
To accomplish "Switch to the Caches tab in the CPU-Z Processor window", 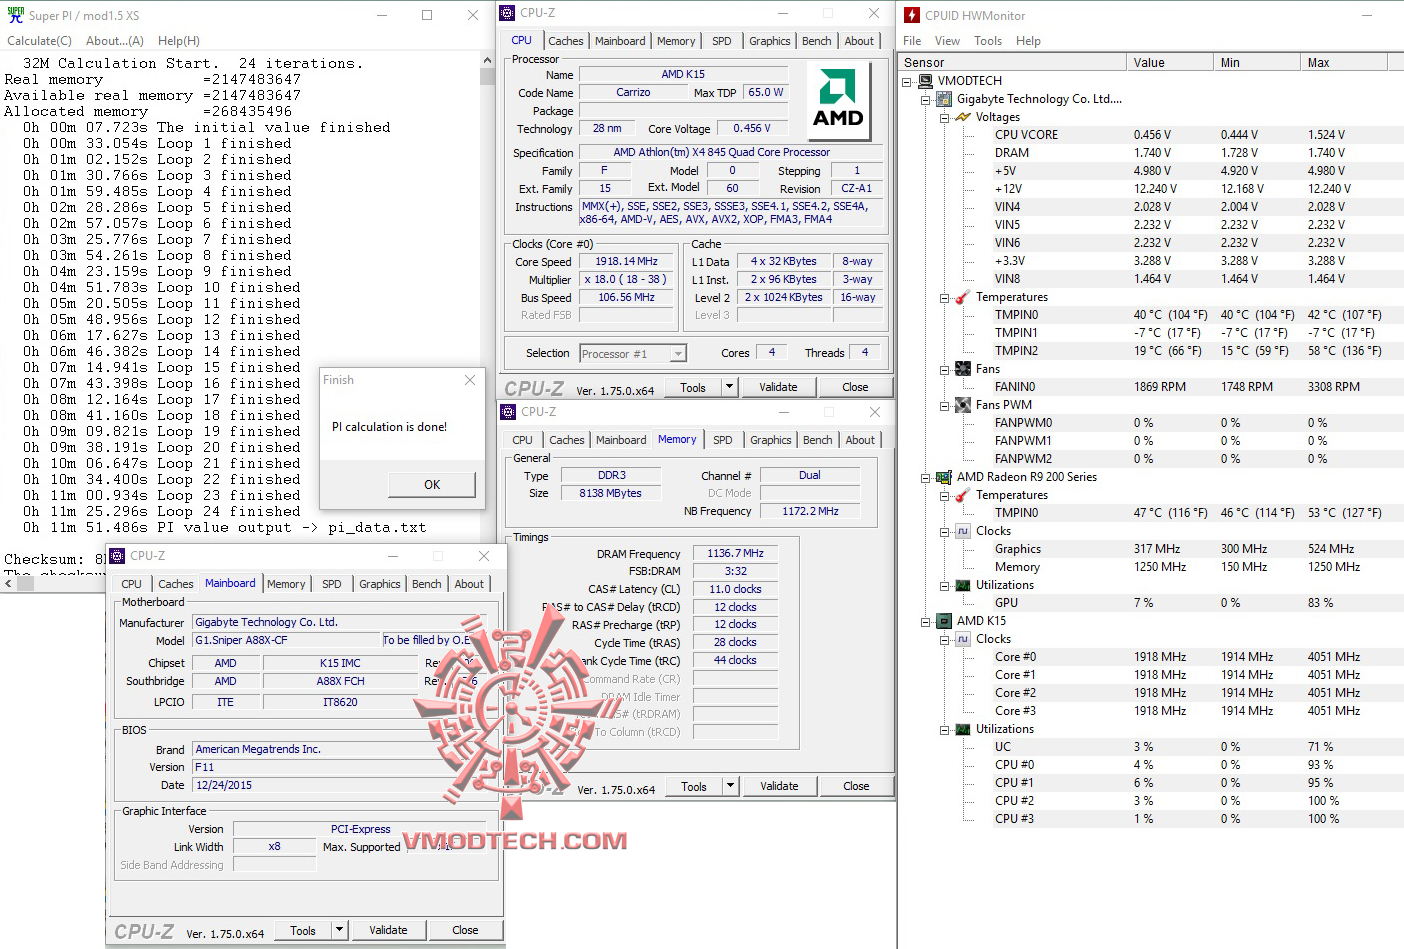I will click(x=566, y=41).
